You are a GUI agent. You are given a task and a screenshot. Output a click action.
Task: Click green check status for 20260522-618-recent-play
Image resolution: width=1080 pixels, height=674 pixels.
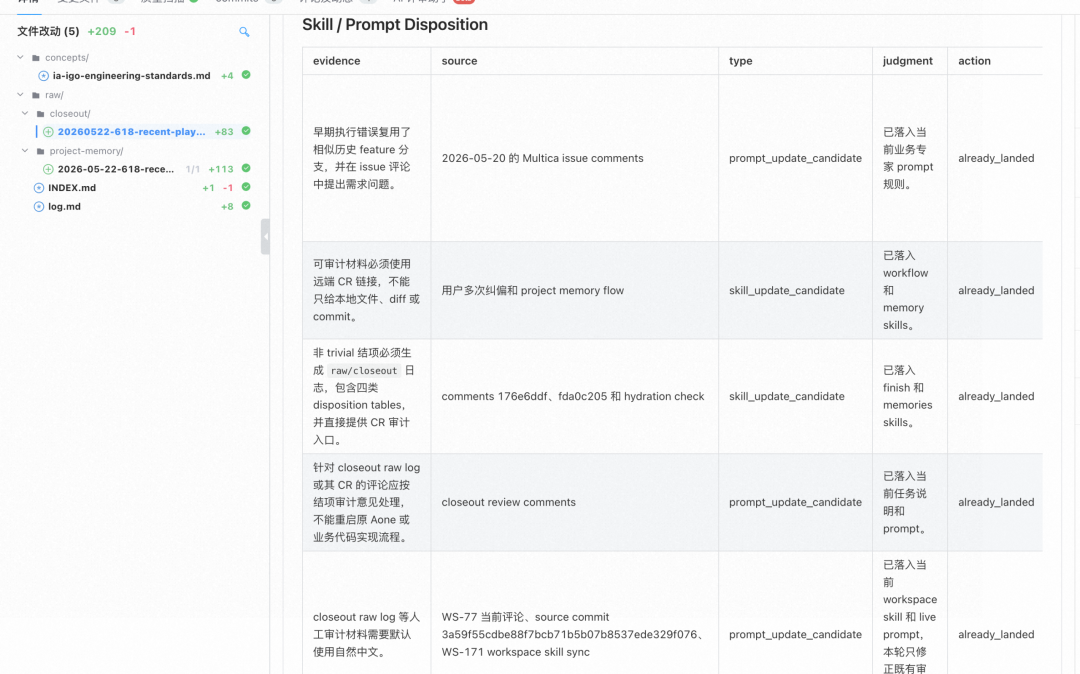coord(246,131)
